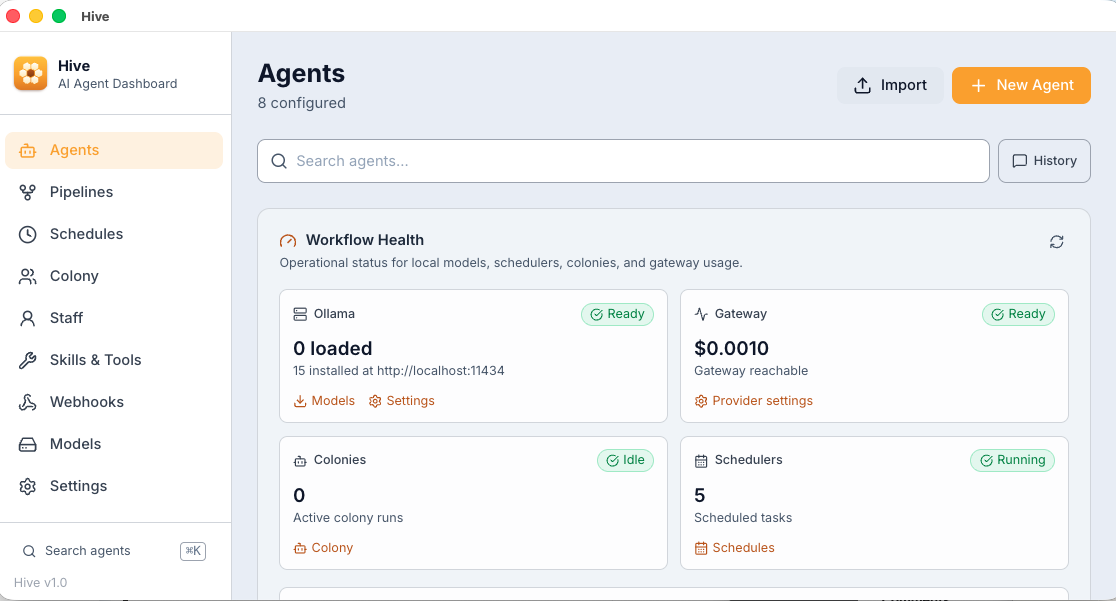This screenshot has height=601, width=1116.
Task: Click the Ollama Ready status badge
Action: pyautogui.click(x=617, y=314)
